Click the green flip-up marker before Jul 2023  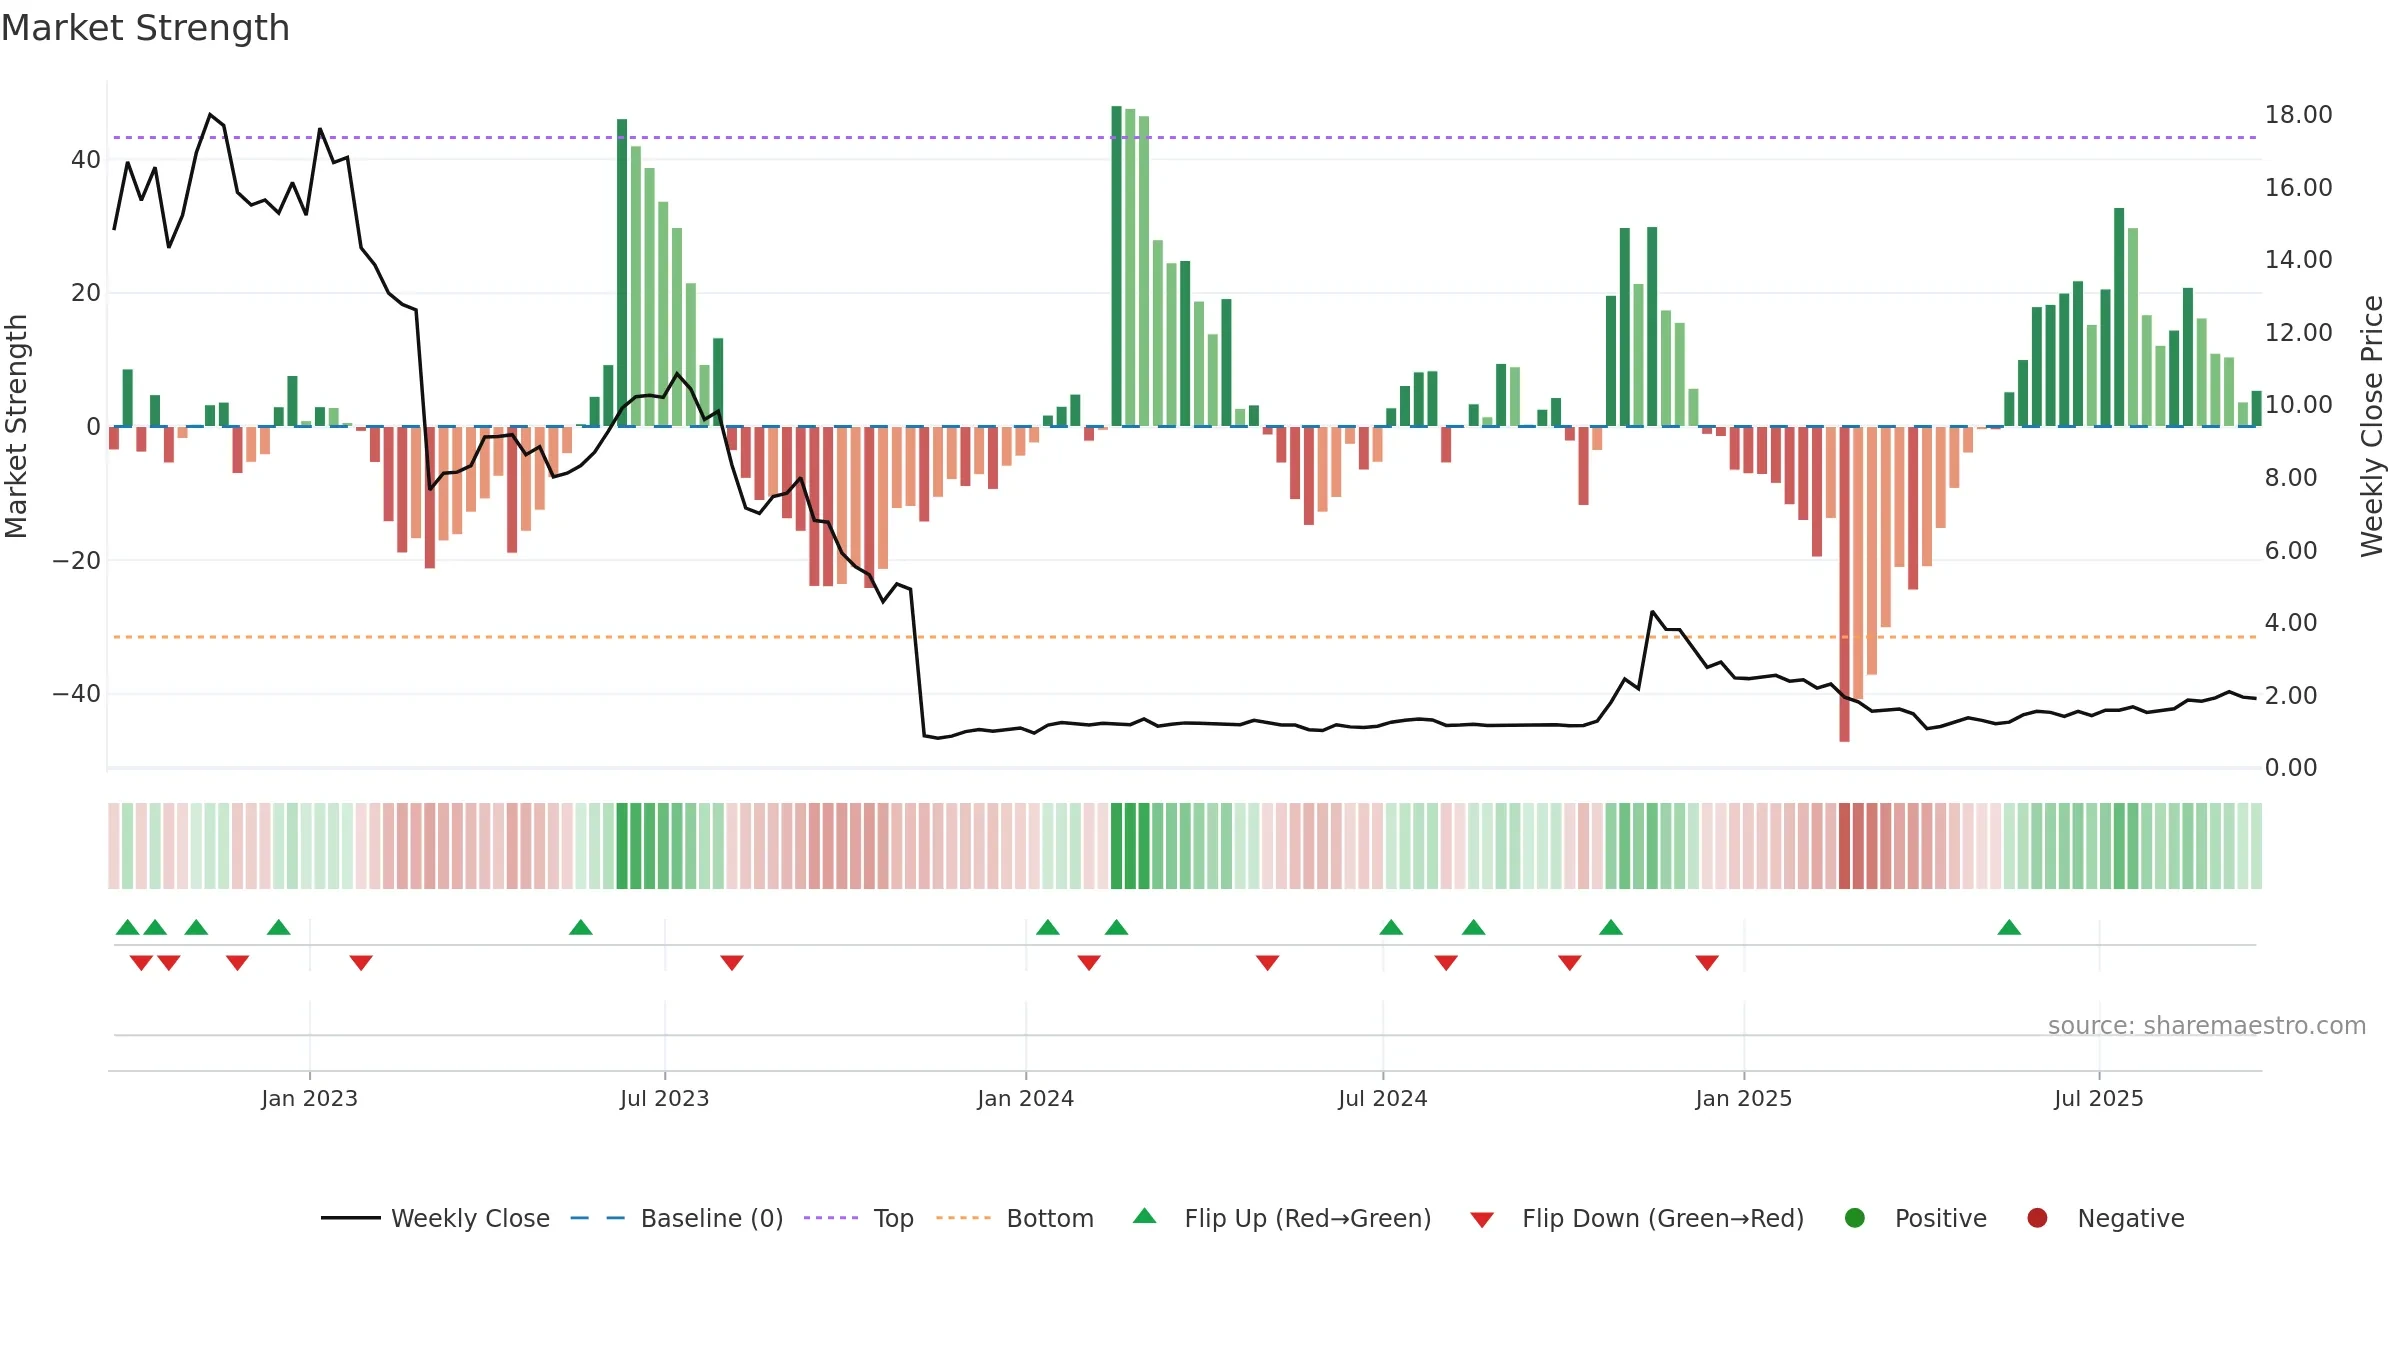[580, 927]
